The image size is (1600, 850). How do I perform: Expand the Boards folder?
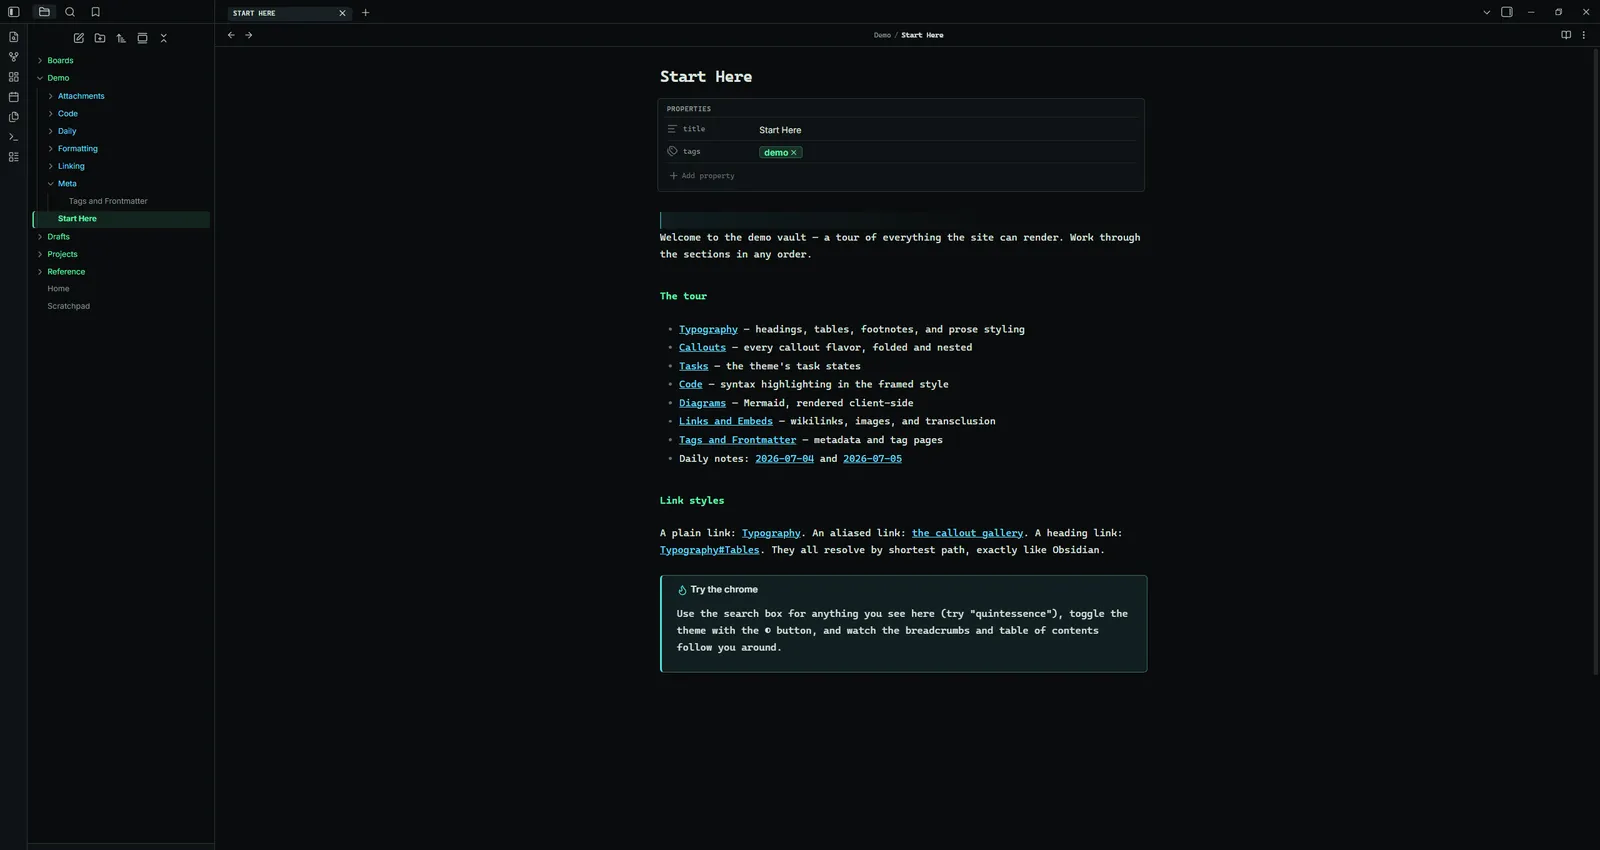[60, 60]
